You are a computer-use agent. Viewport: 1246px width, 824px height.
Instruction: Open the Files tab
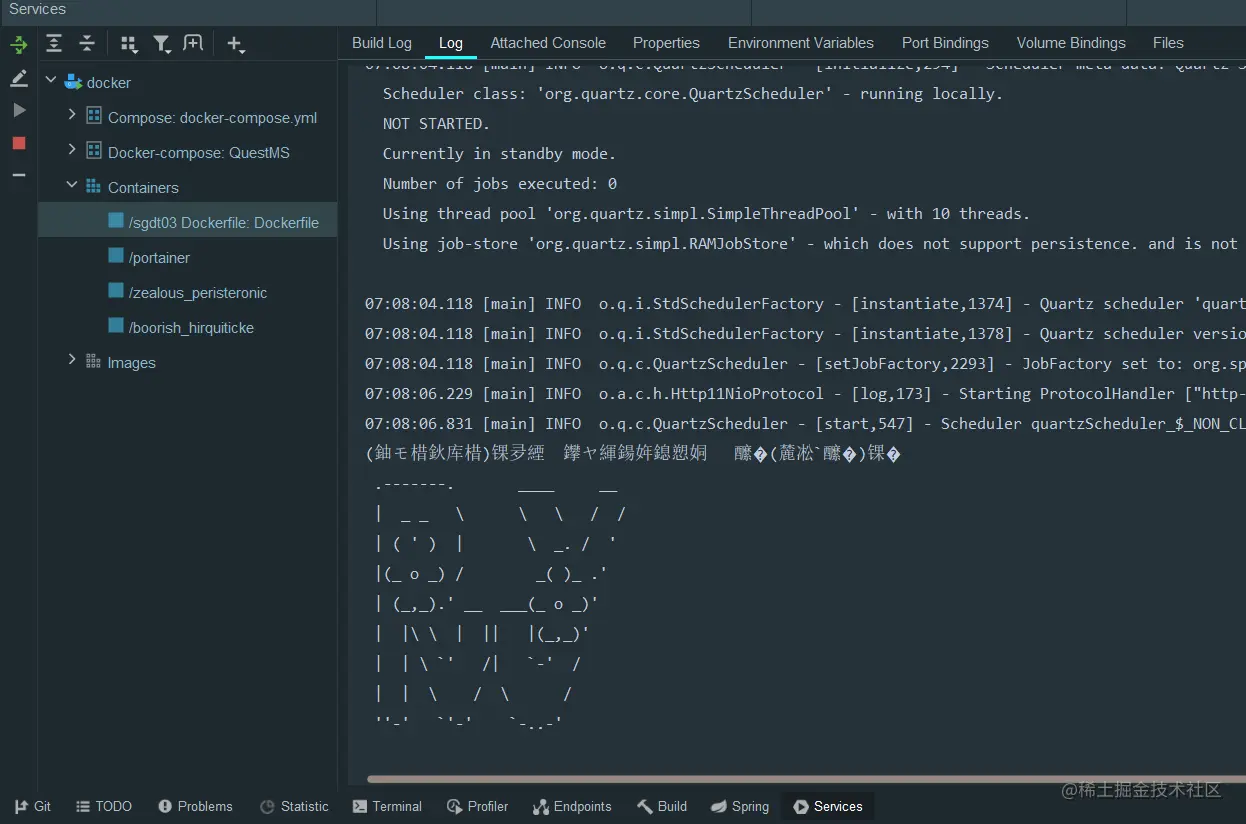(1168, 43)
